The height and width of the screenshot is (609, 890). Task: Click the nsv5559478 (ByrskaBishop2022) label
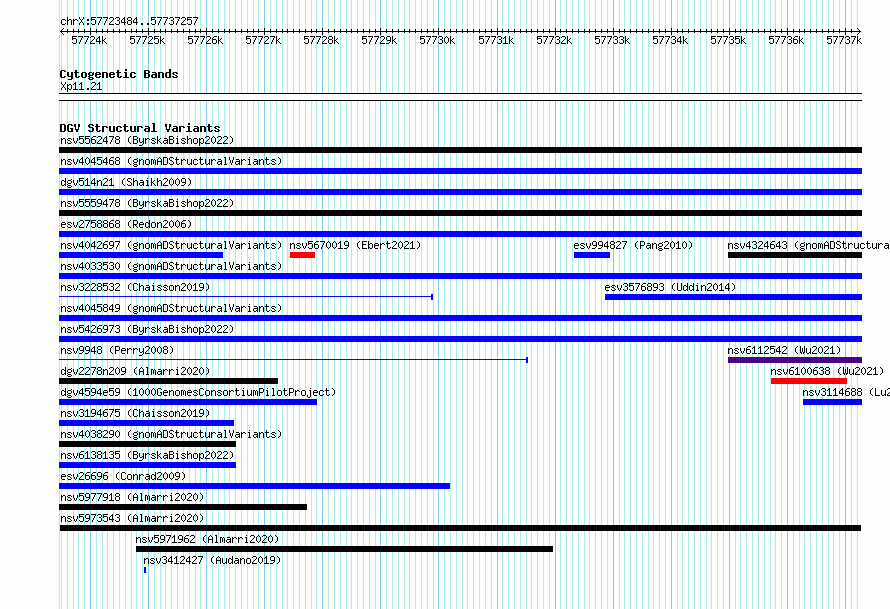click(147, 203)
